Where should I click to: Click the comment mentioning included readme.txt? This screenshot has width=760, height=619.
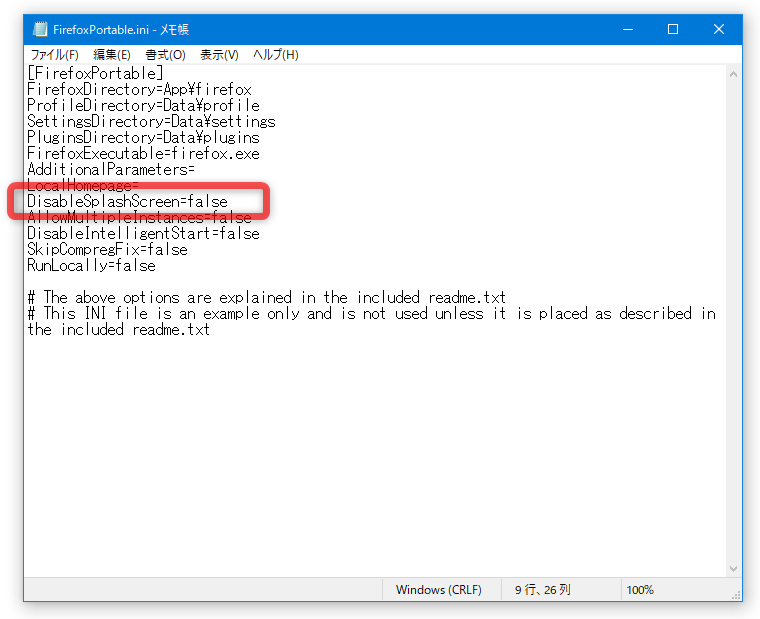click(267, 297)
